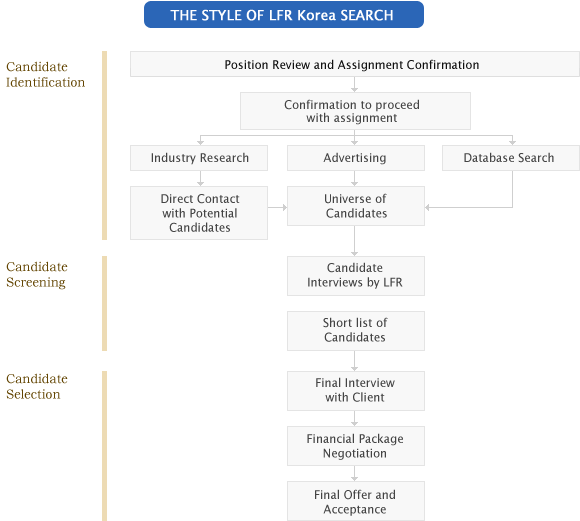
Task: Click the Candidate Screening stage label
Action: pyautogui.click(x=37, y=274)
